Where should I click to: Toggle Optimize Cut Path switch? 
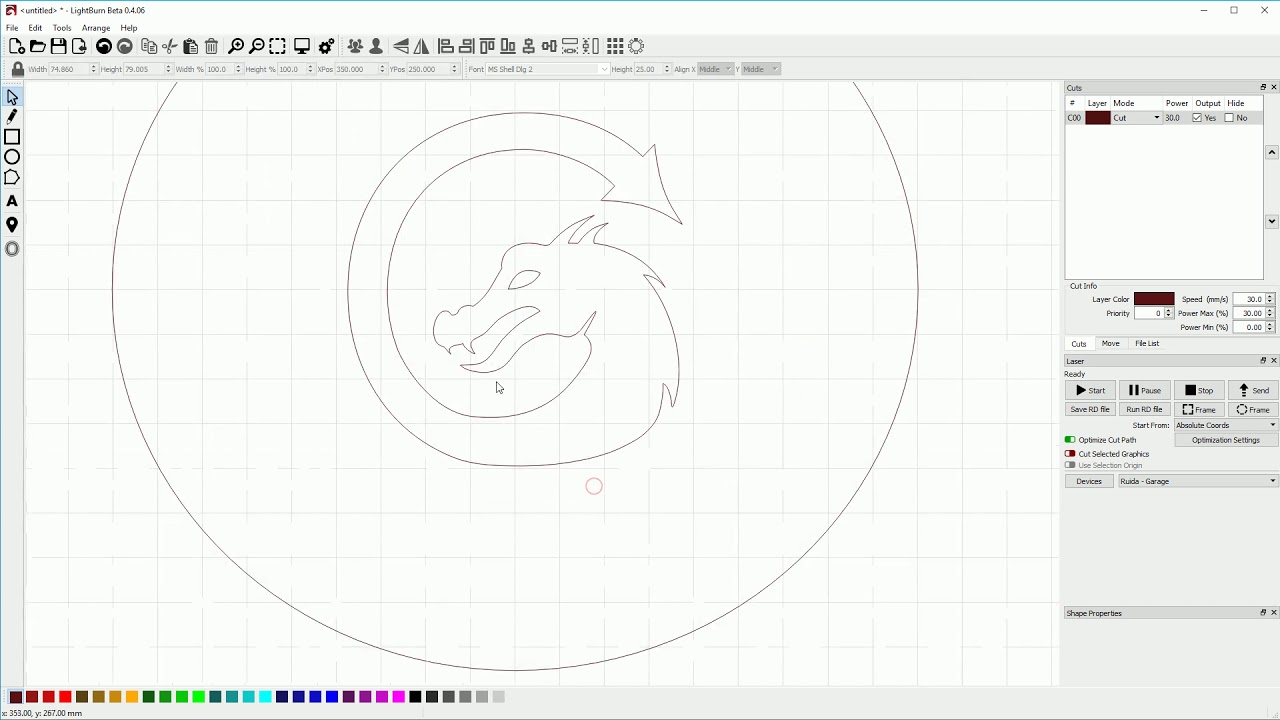point(1070,440)
